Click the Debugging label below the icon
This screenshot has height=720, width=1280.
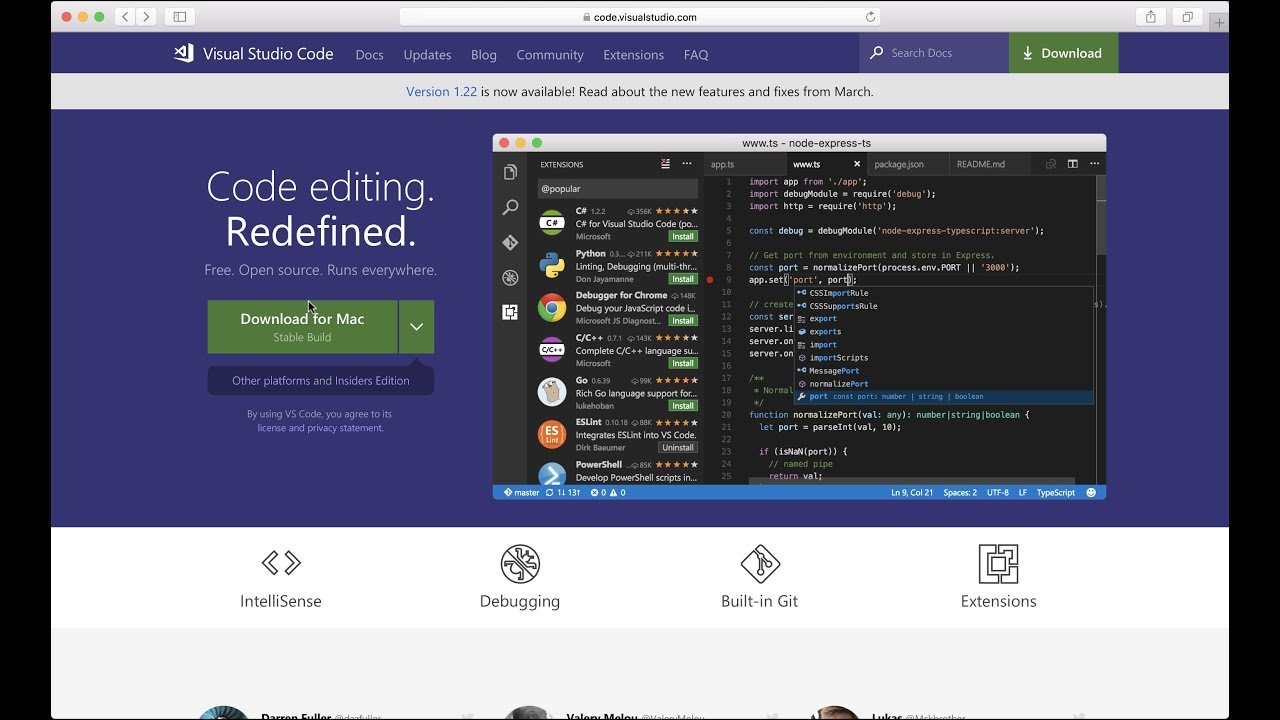tap(520, 601)
